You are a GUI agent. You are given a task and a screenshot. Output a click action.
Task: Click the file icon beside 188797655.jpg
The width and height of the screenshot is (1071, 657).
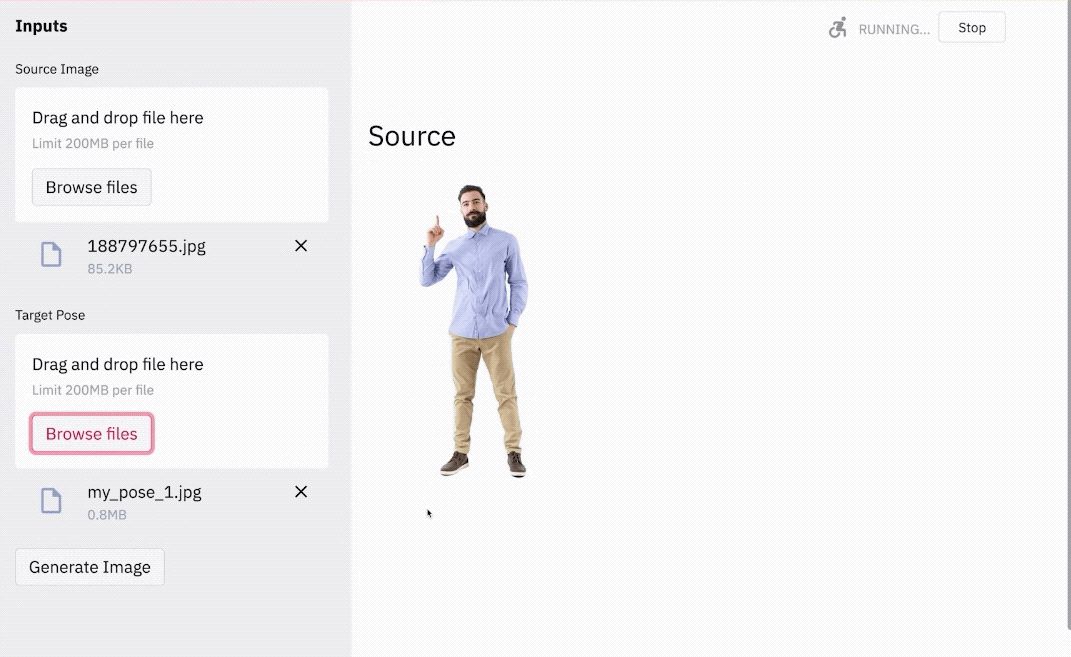51,255
